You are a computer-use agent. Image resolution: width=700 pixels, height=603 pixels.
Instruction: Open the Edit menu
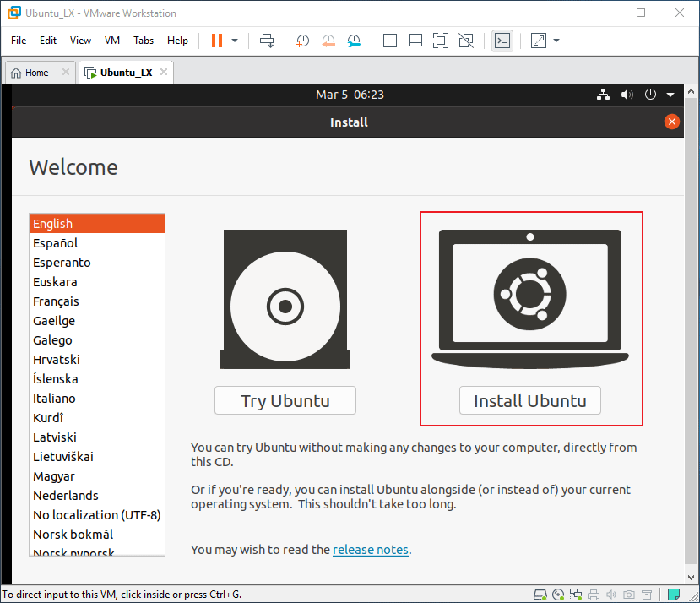point(48,41)
